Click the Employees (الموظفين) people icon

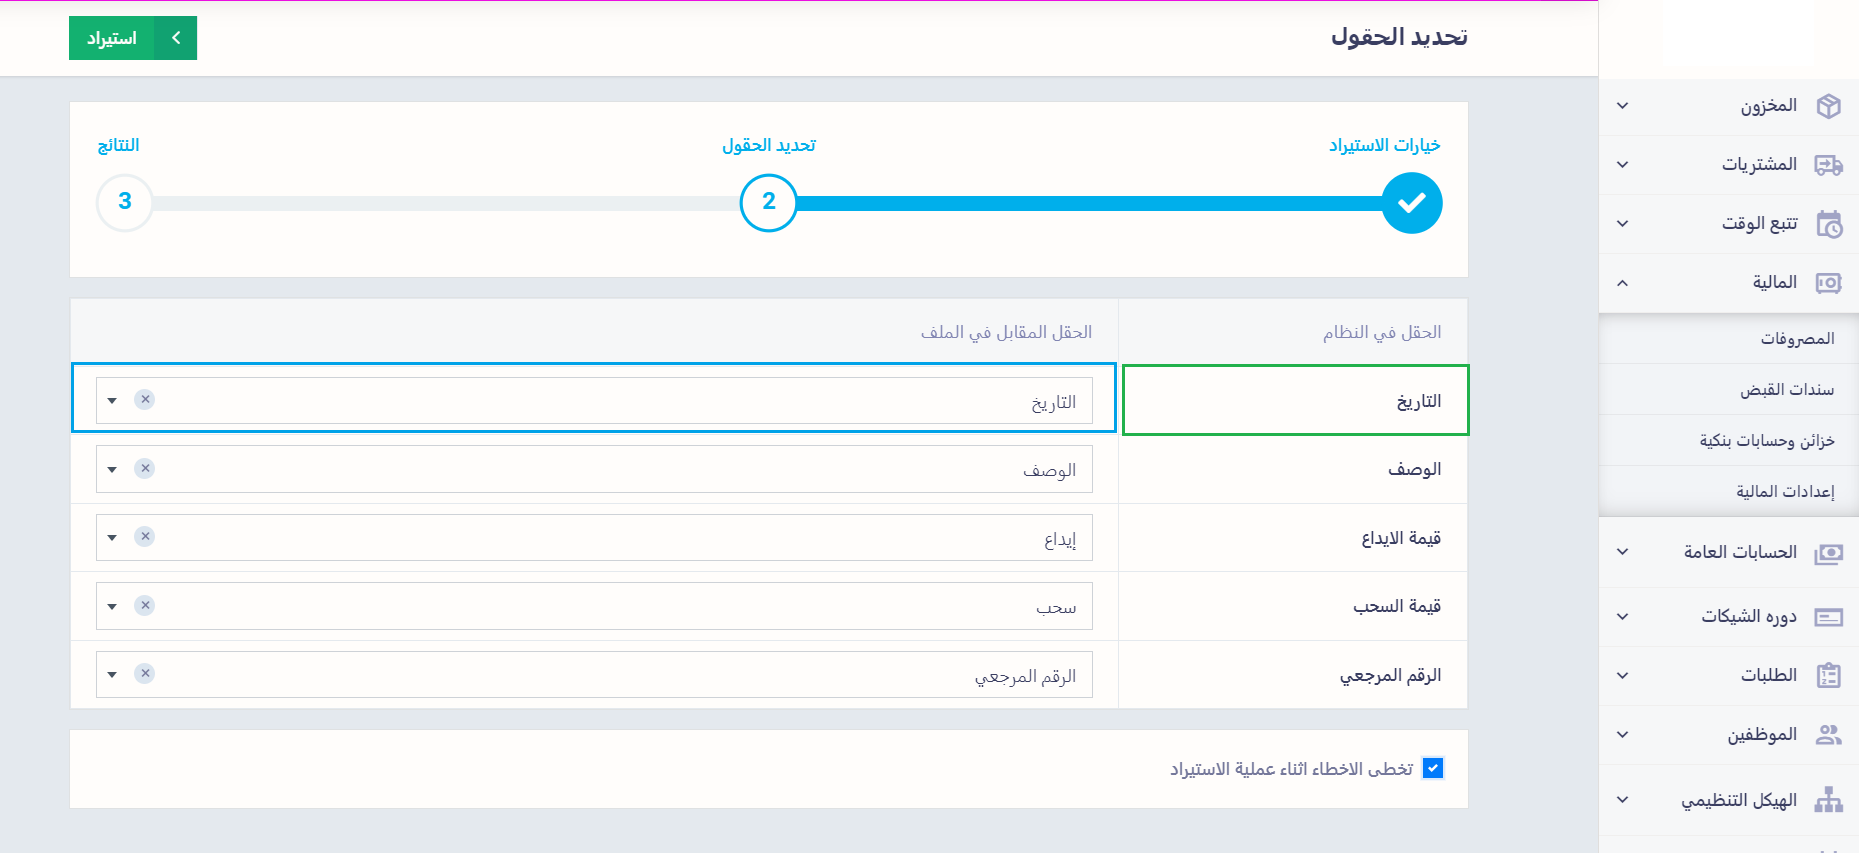click(x=1828, y=735)
